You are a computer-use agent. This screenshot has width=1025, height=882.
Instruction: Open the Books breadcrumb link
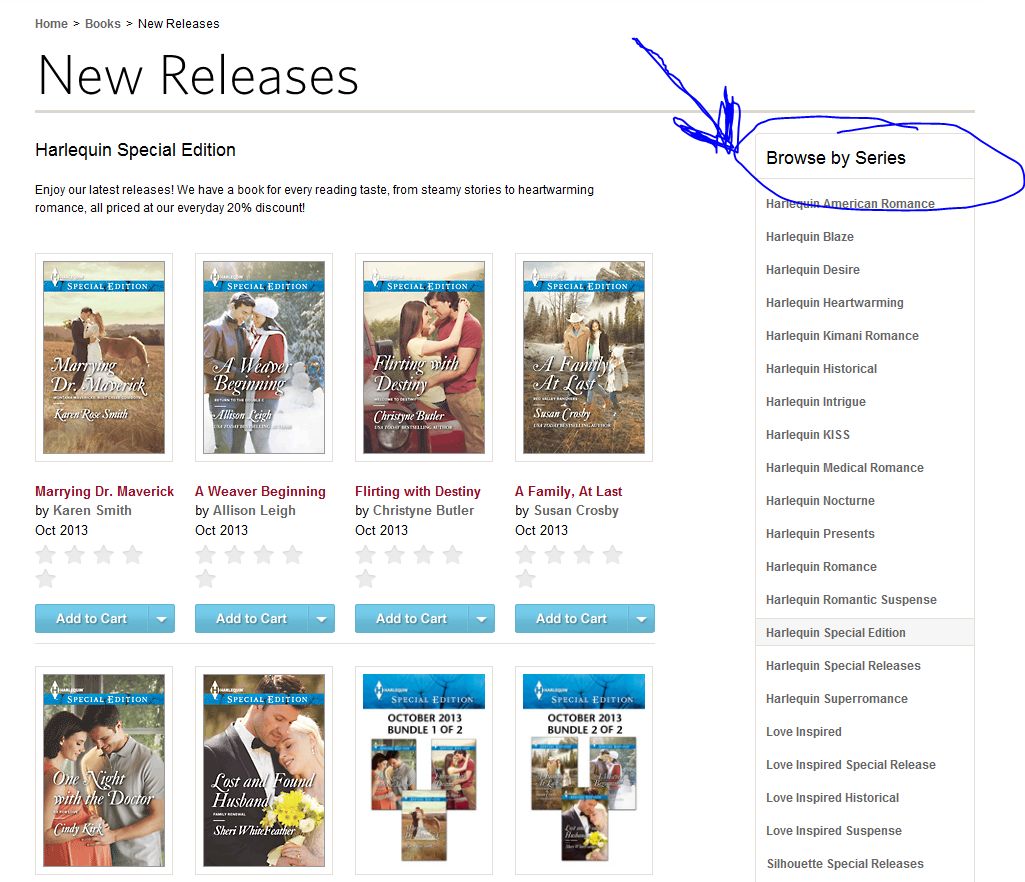click(103, 24)
